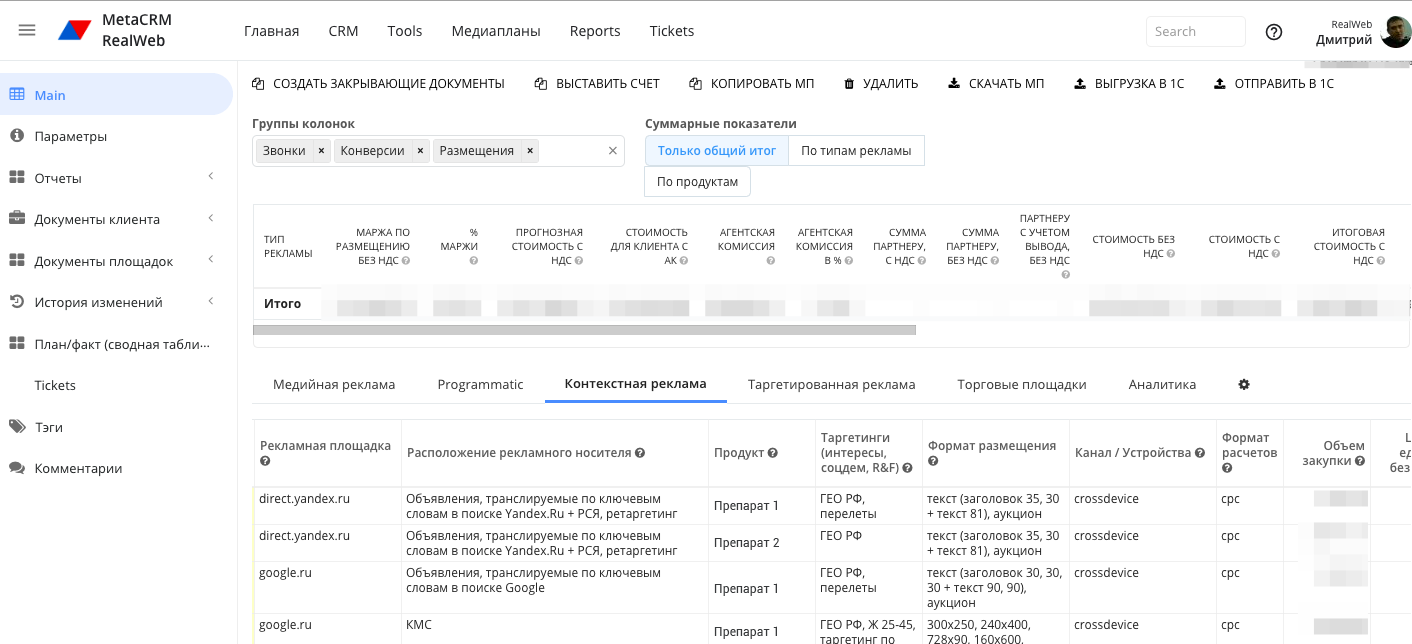This screenshot has width=1412, height=644.
Task: Open the Группы колонок dropdown field
Action: click(x=438, y=151)
